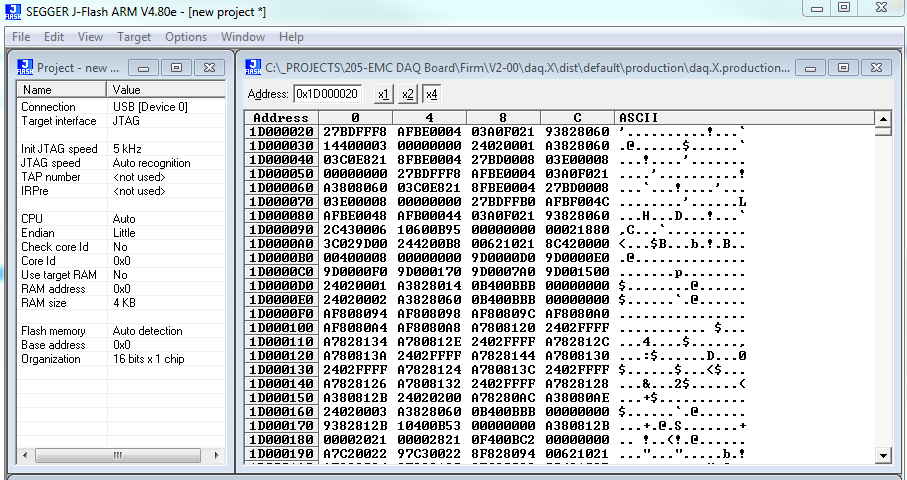Close the Project panel window

[x=208, y=67]
